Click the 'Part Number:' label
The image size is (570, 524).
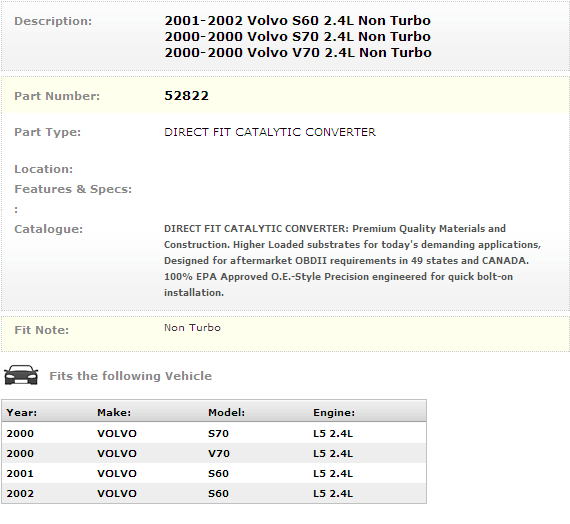pyautogui.click(x=57, y=96)
